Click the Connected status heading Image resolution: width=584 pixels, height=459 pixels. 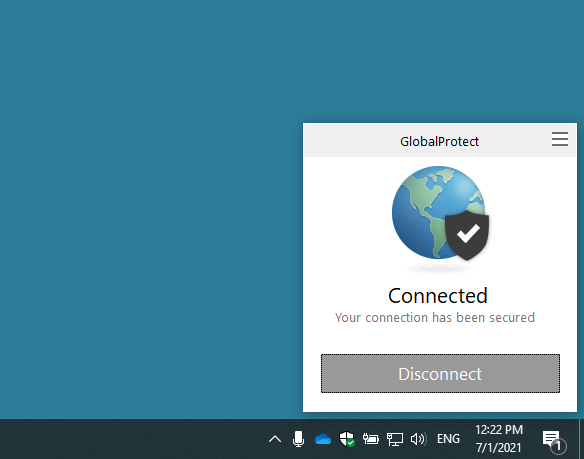tap(438, 296)
